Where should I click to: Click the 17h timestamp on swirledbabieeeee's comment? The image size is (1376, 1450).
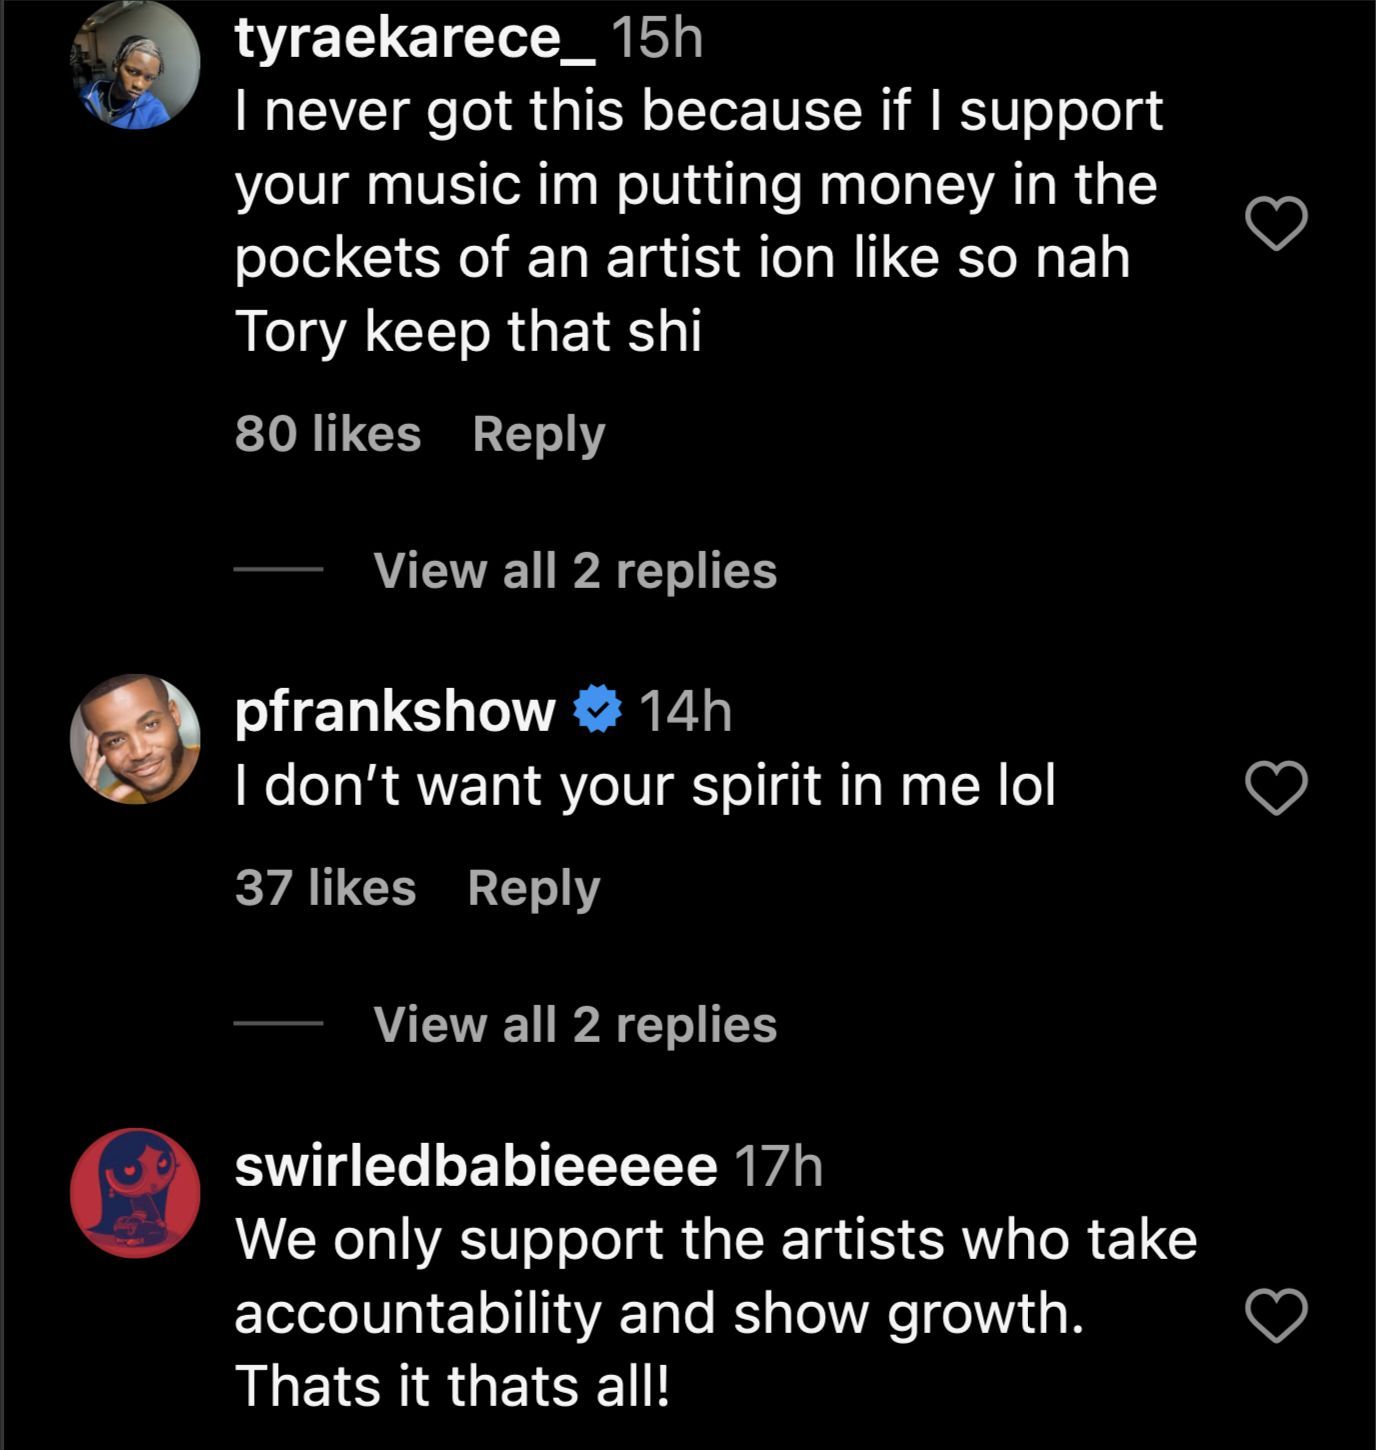pyautogui.click(x=778, y=1165)
